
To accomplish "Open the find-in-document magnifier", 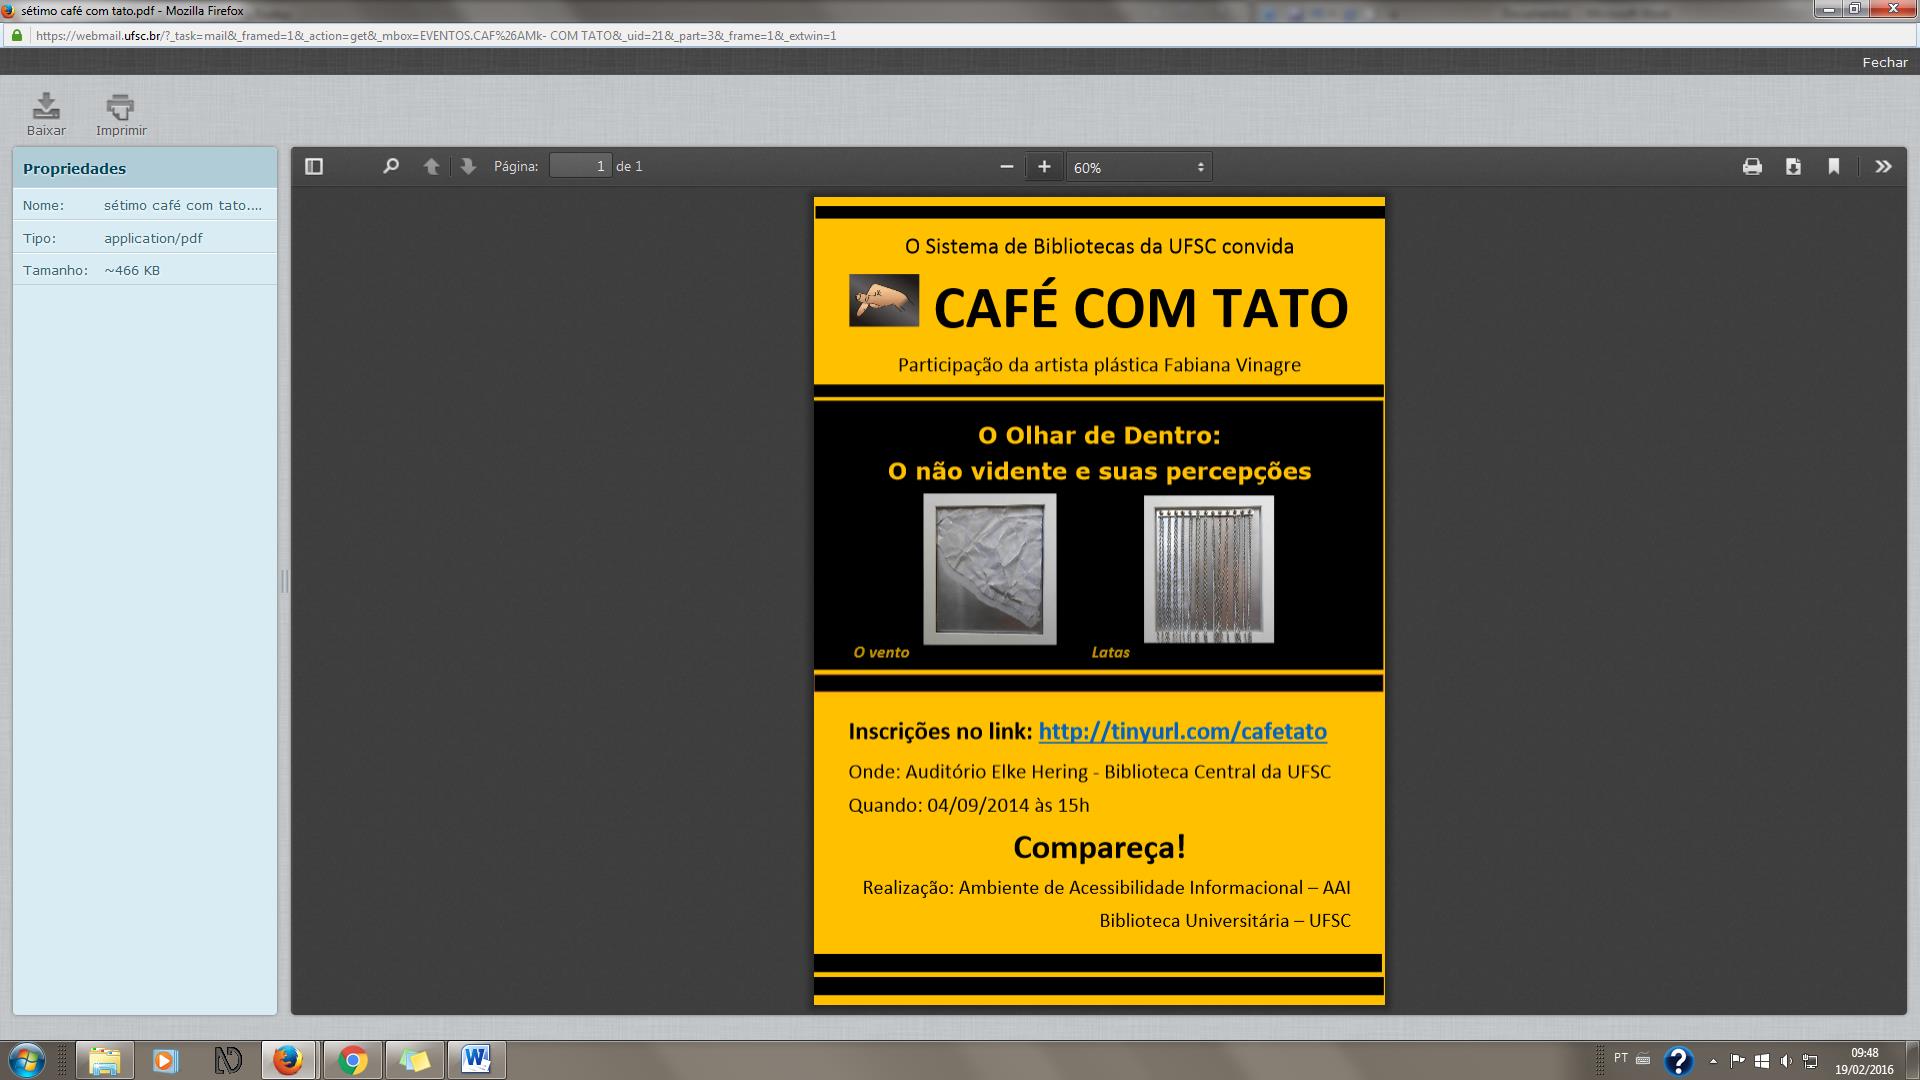I will 391,166.
